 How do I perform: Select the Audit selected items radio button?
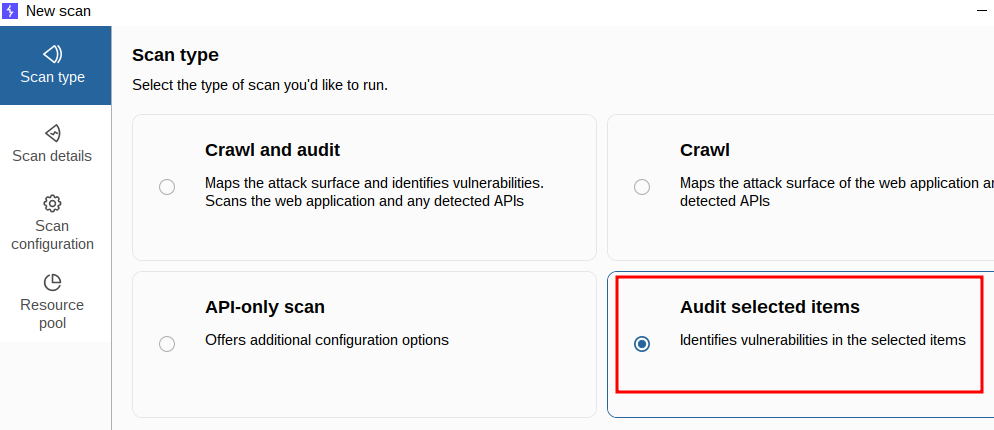coord(642,344)
